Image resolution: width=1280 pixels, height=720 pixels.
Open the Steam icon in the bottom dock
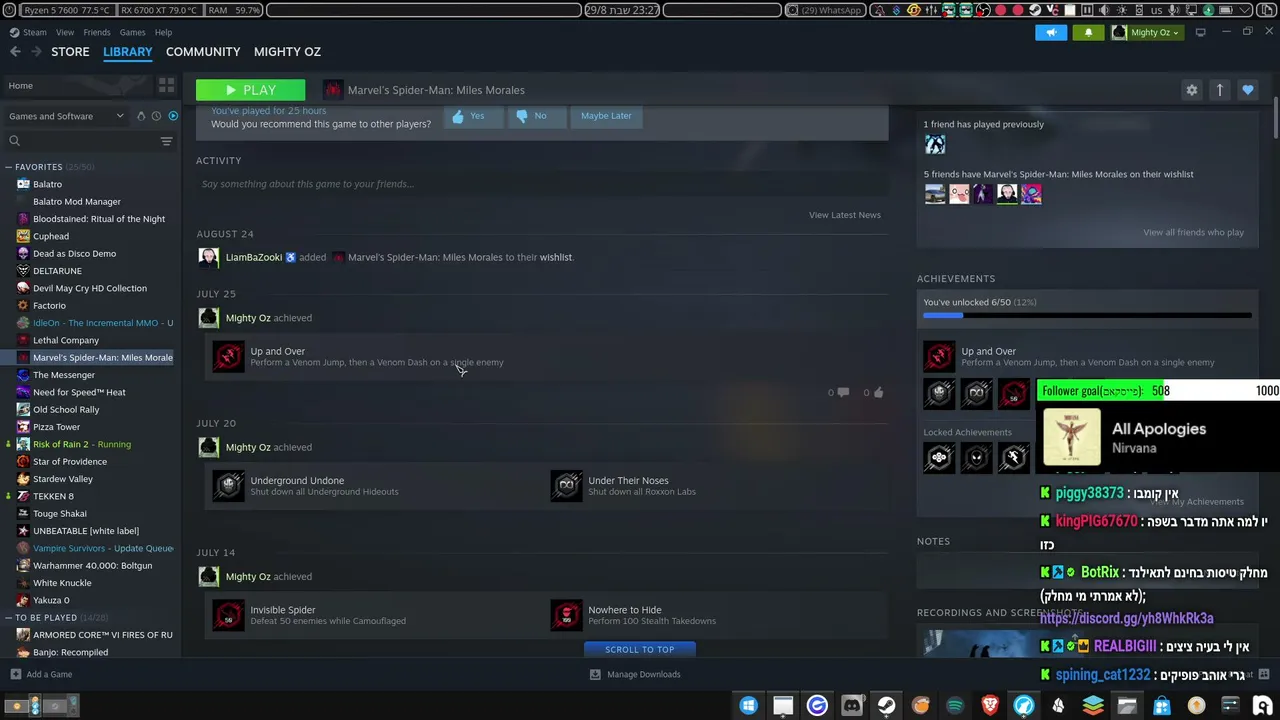tap(886, 706)
